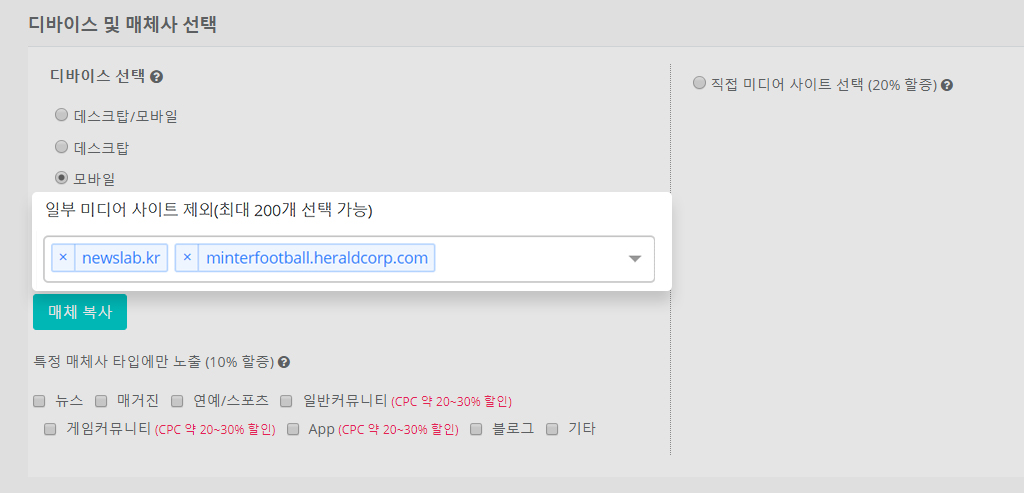
Task: Toggle the 게임커뮤니티 checkbox
Action: (x=50, y=429)
